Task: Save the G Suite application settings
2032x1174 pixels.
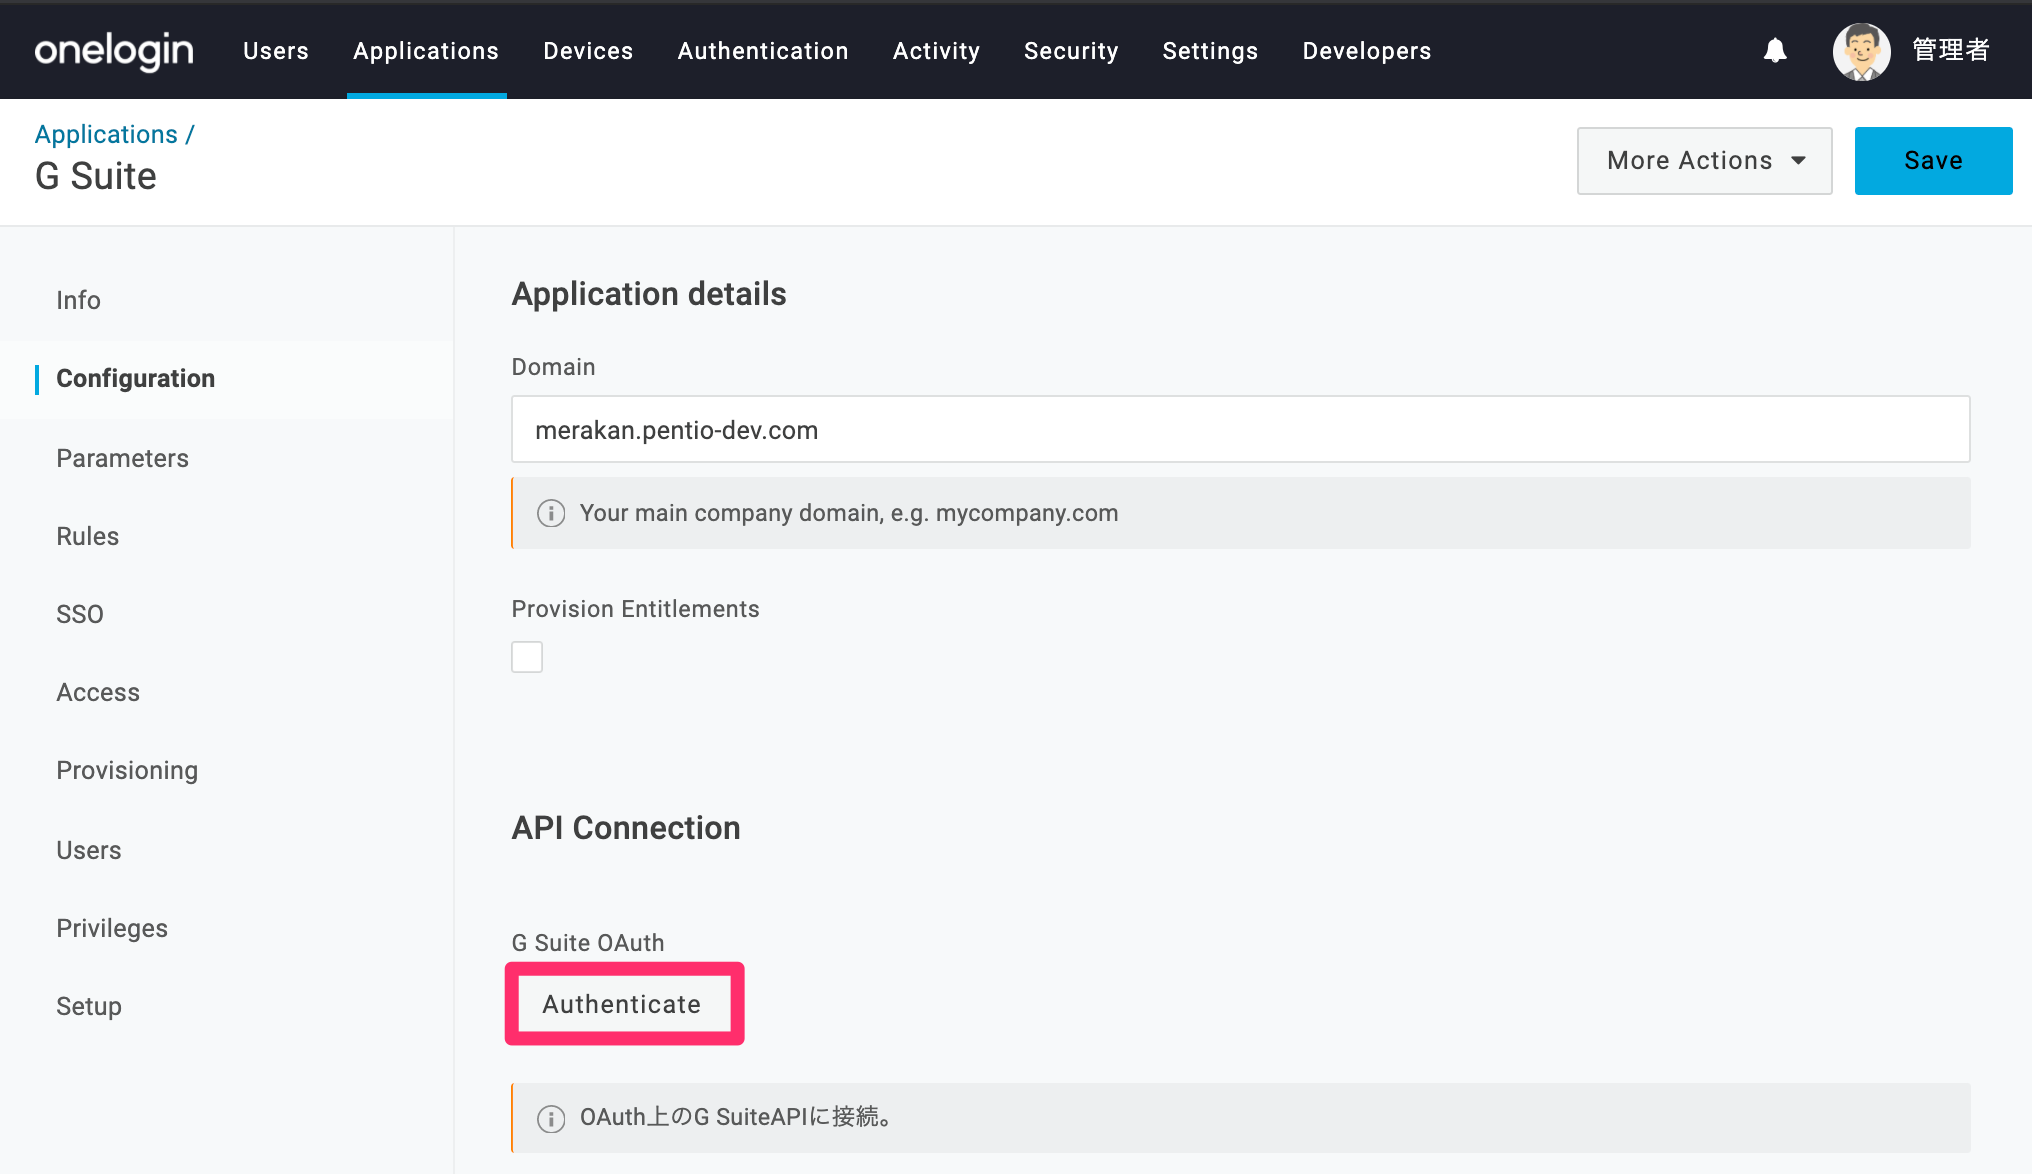Action: [x=1933, y=161]
